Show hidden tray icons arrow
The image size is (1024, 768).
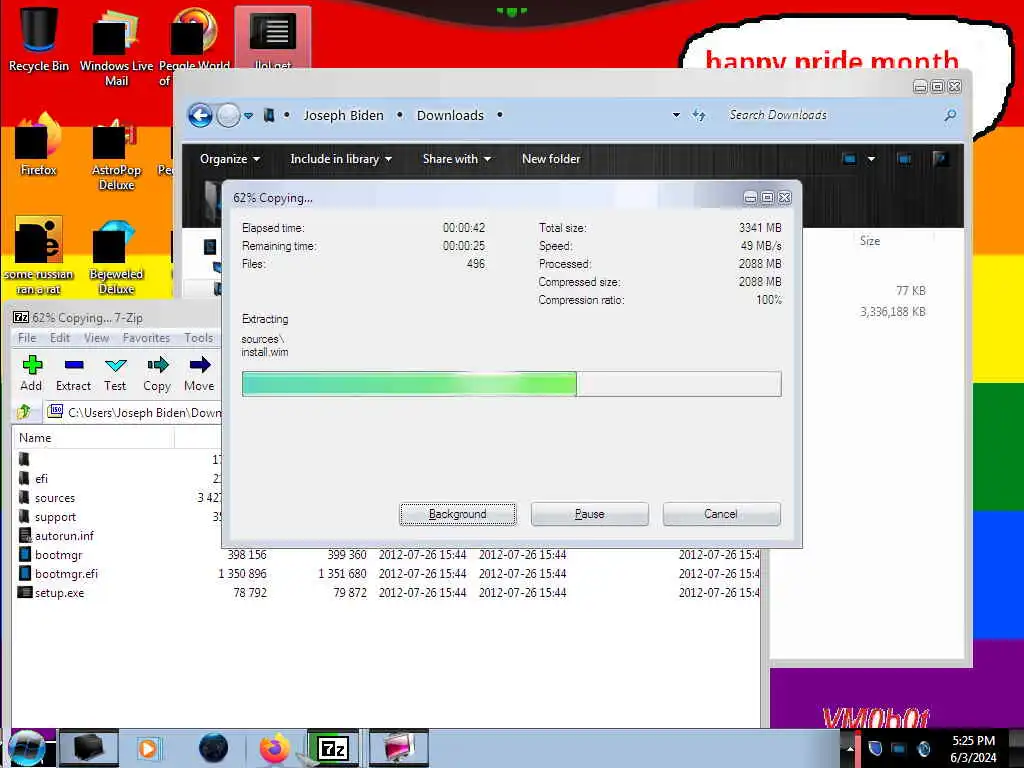point(850,748)
